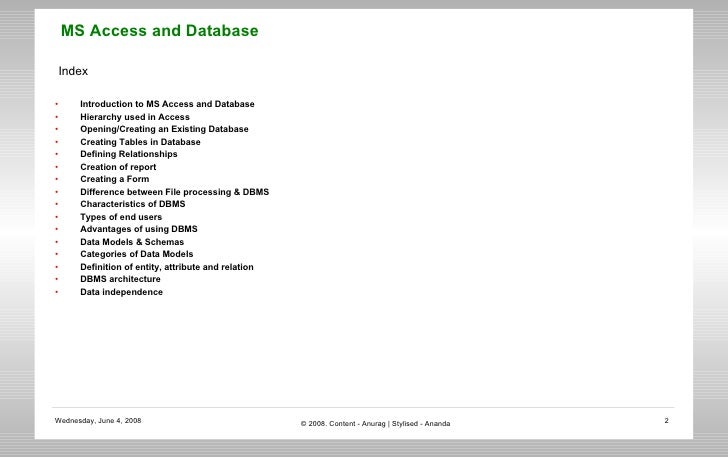Select DBMS architecture item
728x457 pixels.
point(120,280)
